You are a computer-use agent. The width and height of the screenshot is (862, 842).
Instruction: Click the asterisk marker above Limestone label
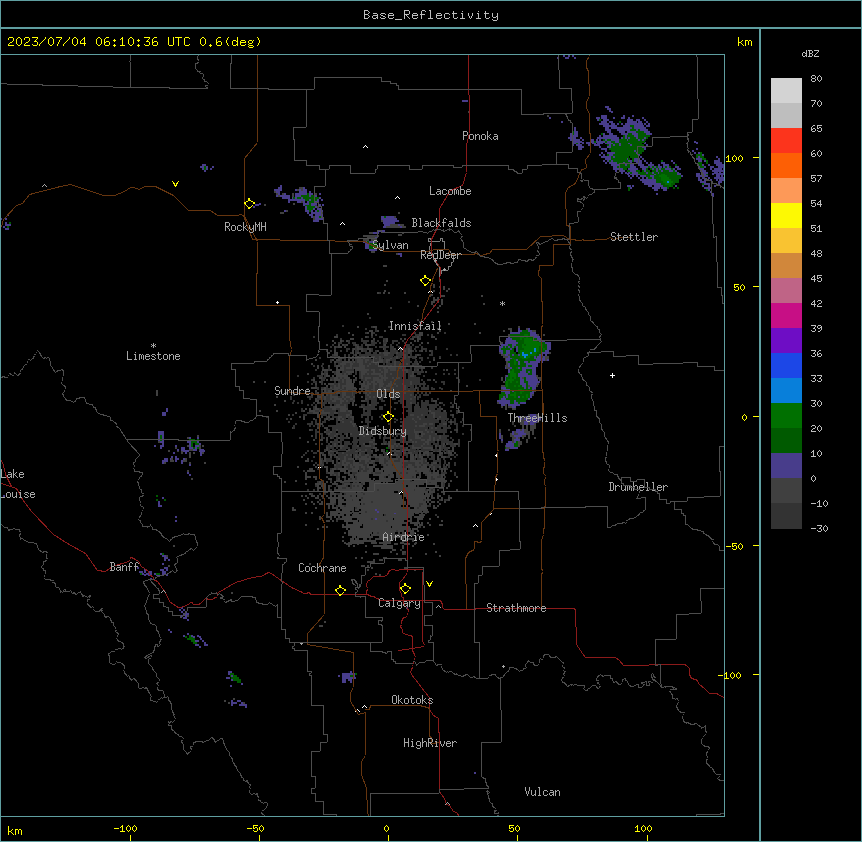[153, 346]
